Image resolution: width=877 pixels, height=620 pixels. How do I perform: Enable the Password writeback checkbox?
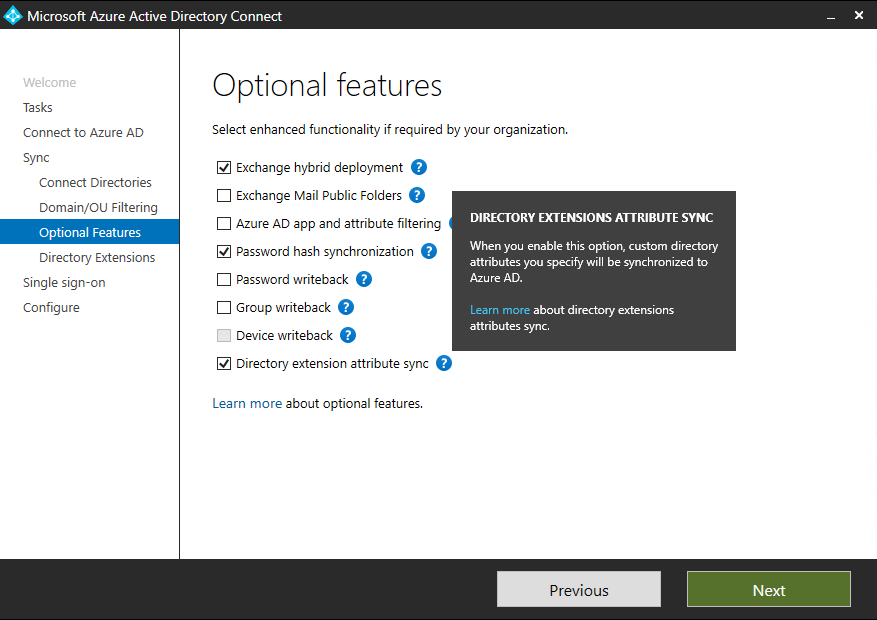click(x=224, y=279)
